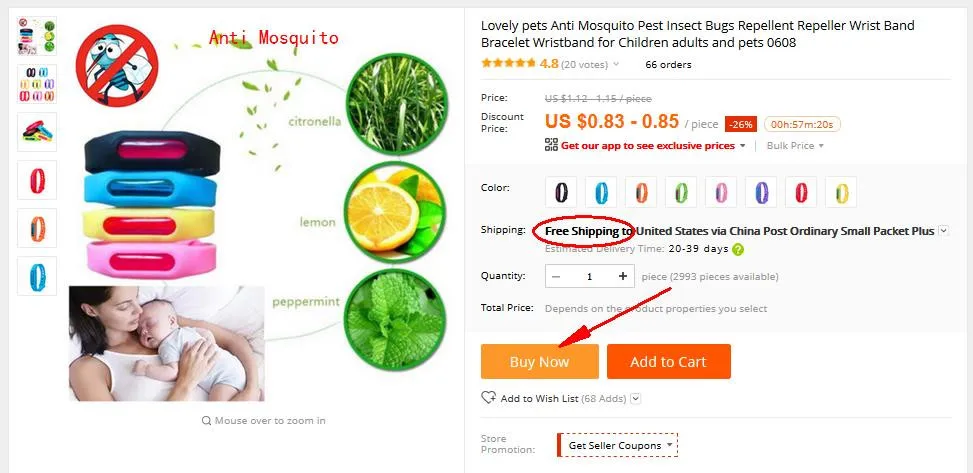Image resolution: width=973 pixels, height=473 pixels.
Task: Select the black wristband color option
Action: coord(561,192)
